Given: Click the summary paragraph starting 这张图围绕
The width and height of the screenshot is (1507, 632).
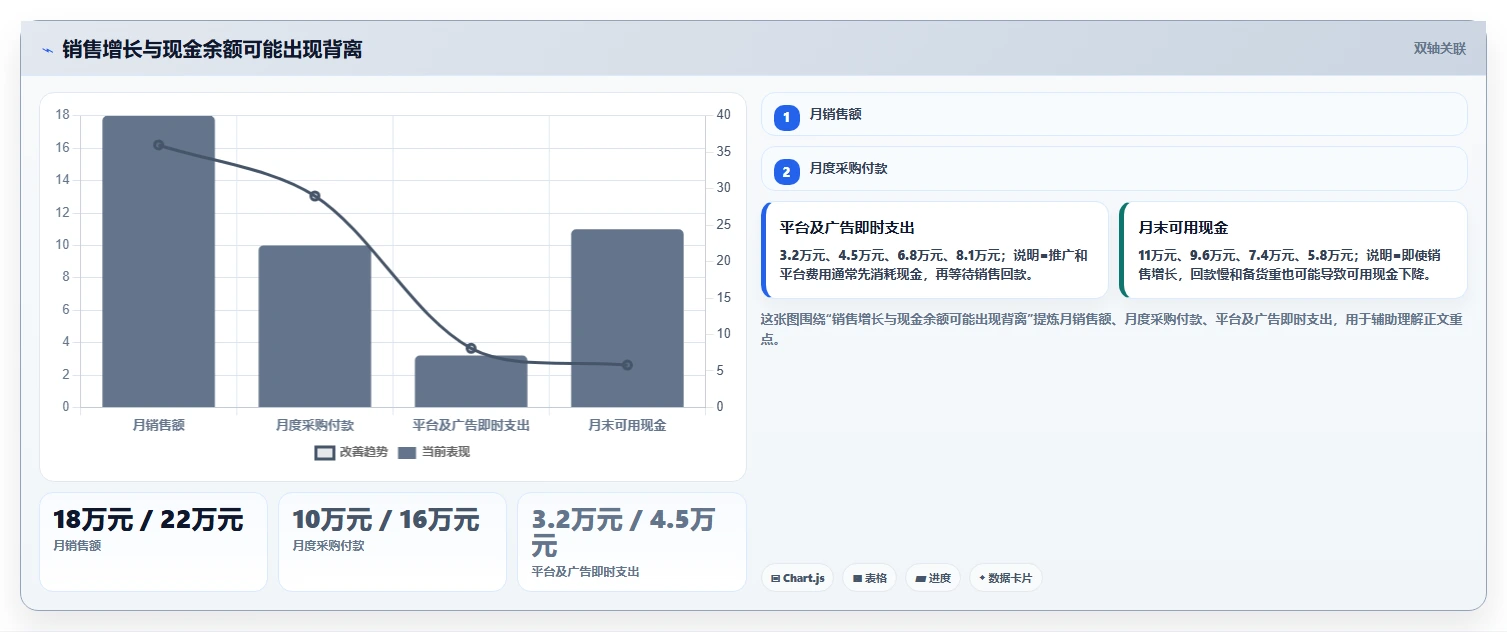Looking at the screenshot, I should pyautogui.click(x=1112, y=329).
